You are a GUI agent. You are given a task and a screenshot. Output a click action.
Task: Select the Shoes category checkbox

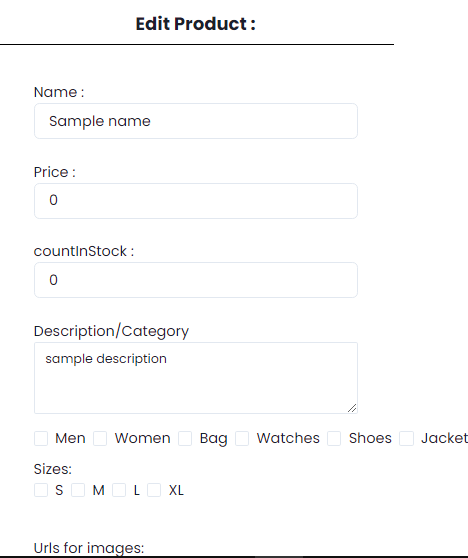[334, 438]
